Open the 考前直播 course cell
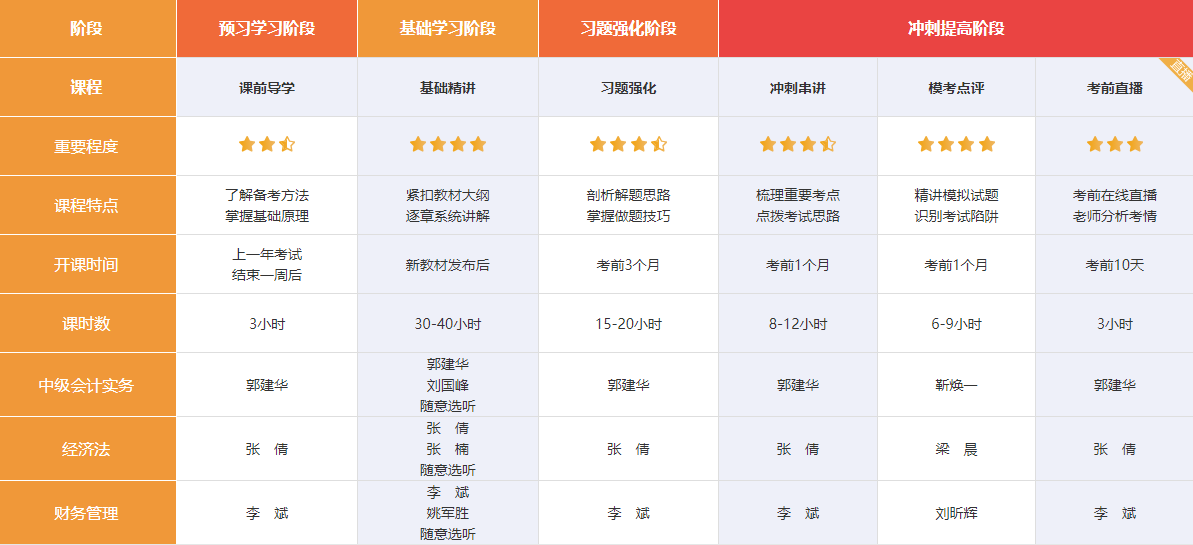 [1115, 88]
